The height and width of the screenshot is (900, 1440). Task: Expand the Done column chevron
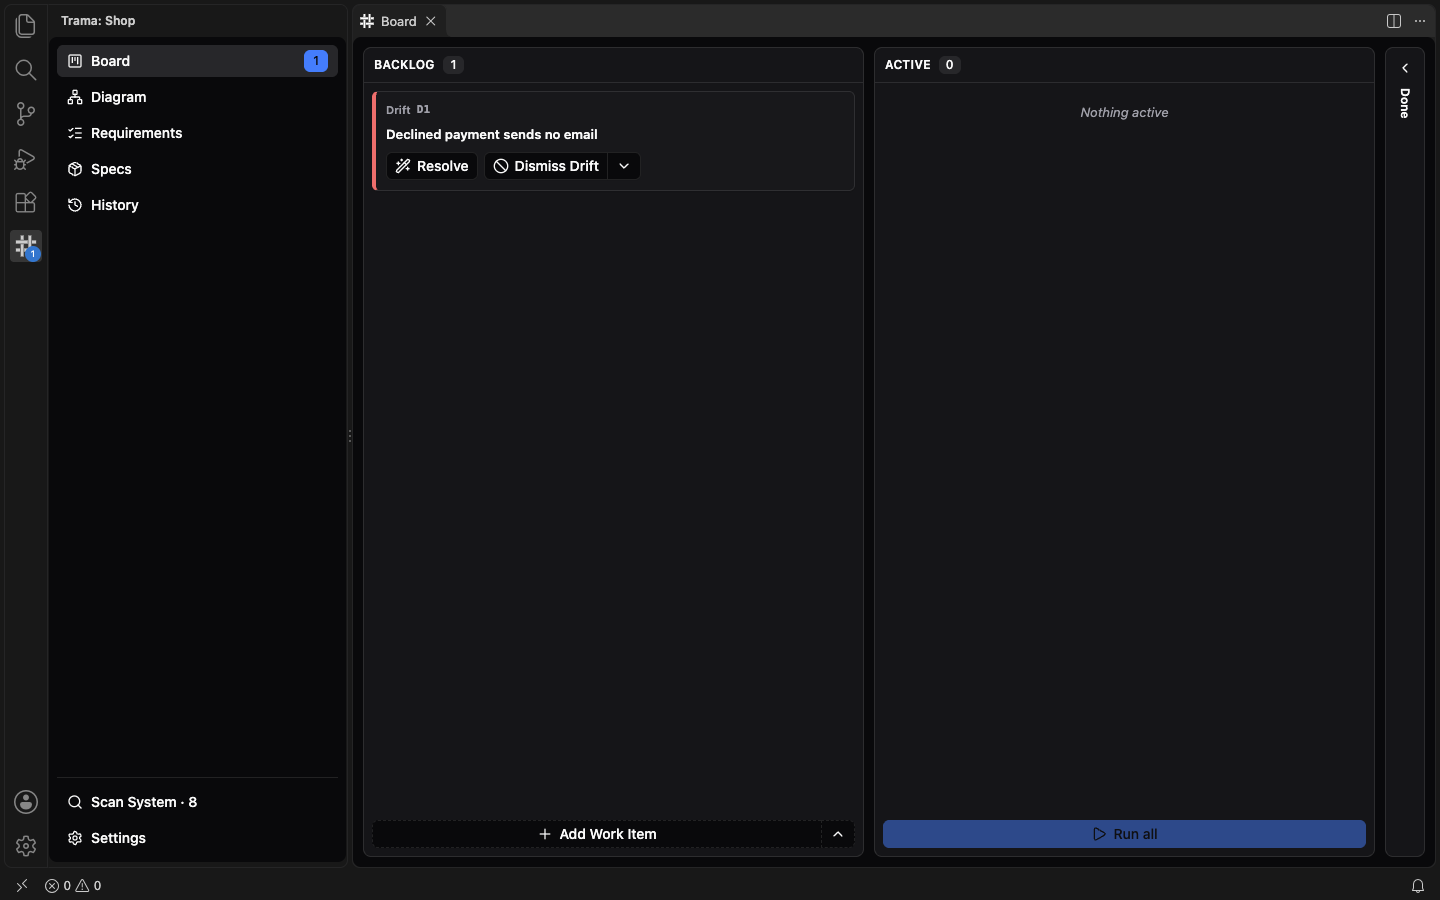coord(1405,68)
